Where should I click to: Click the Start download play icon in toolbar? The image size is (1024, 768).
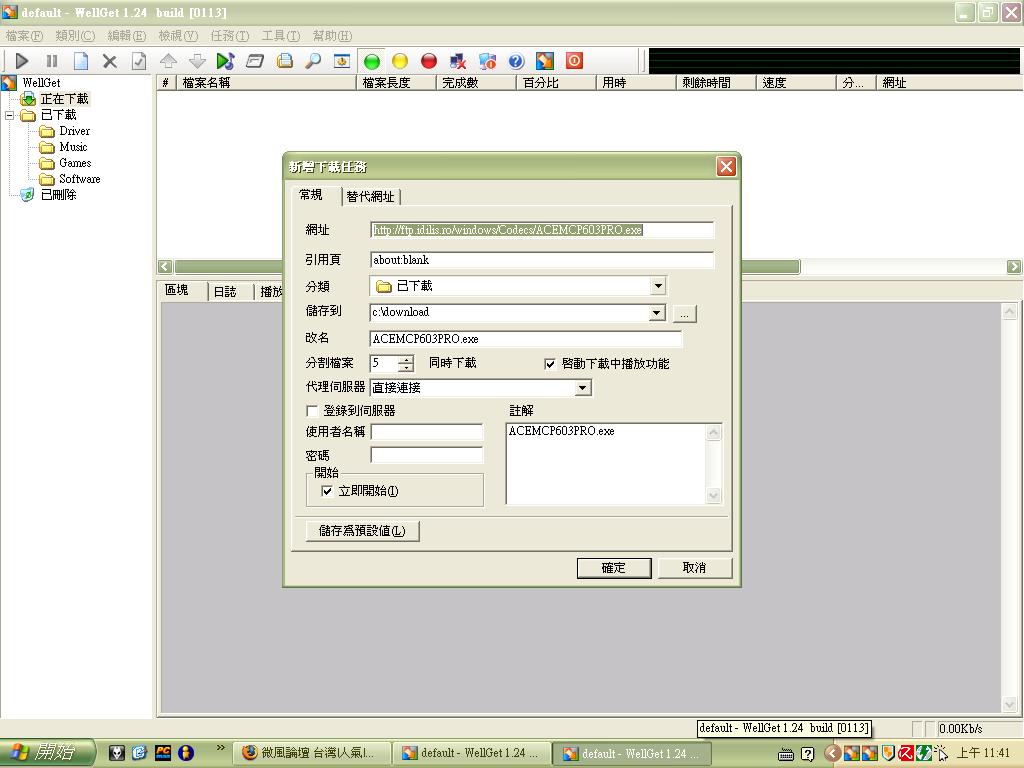pyautogui.click(x=22, y=61)
